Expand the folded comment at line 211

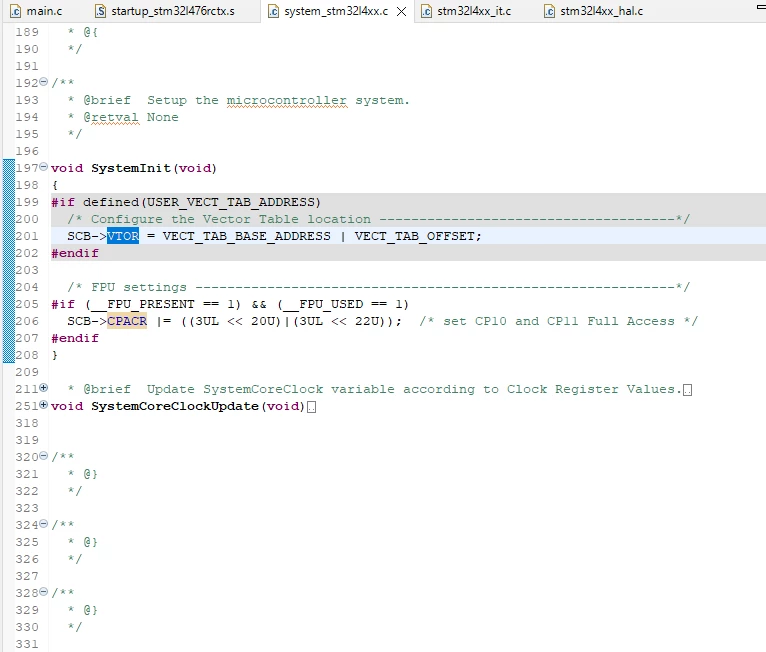(43, 388)
